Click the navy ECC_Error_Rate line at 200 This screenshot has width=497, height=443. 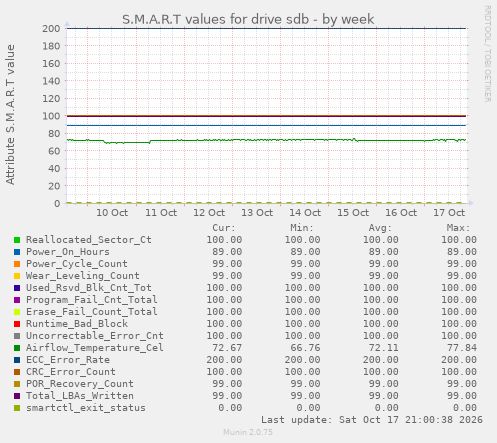267,28
